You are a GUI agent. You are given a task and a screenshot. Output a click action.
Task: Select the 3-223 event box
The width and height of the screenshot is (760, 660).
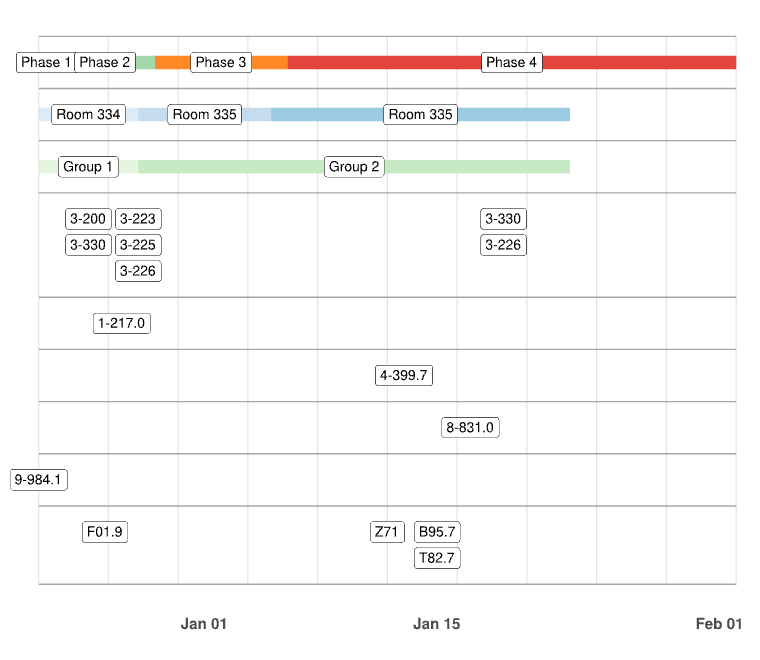coord(138,219)
